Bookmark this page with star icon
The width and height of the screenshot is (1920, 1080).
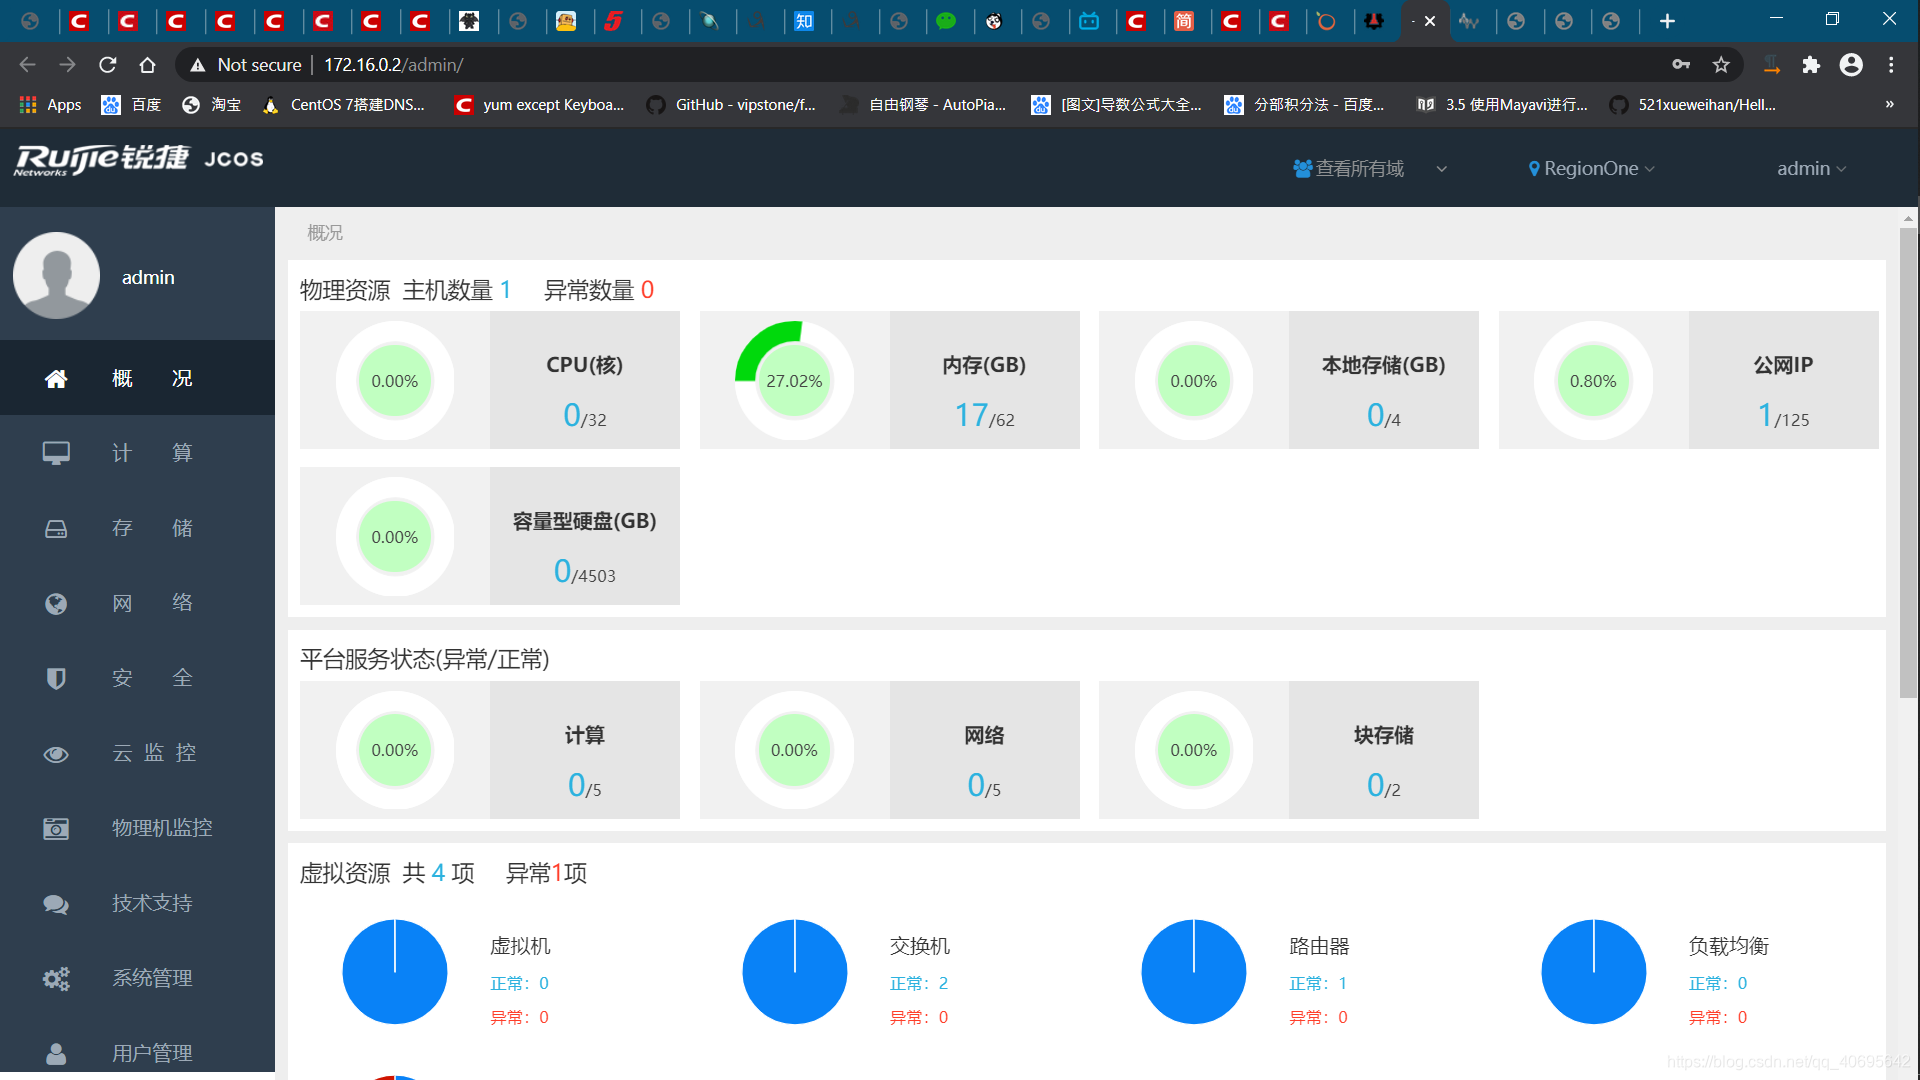point(1721,65)
